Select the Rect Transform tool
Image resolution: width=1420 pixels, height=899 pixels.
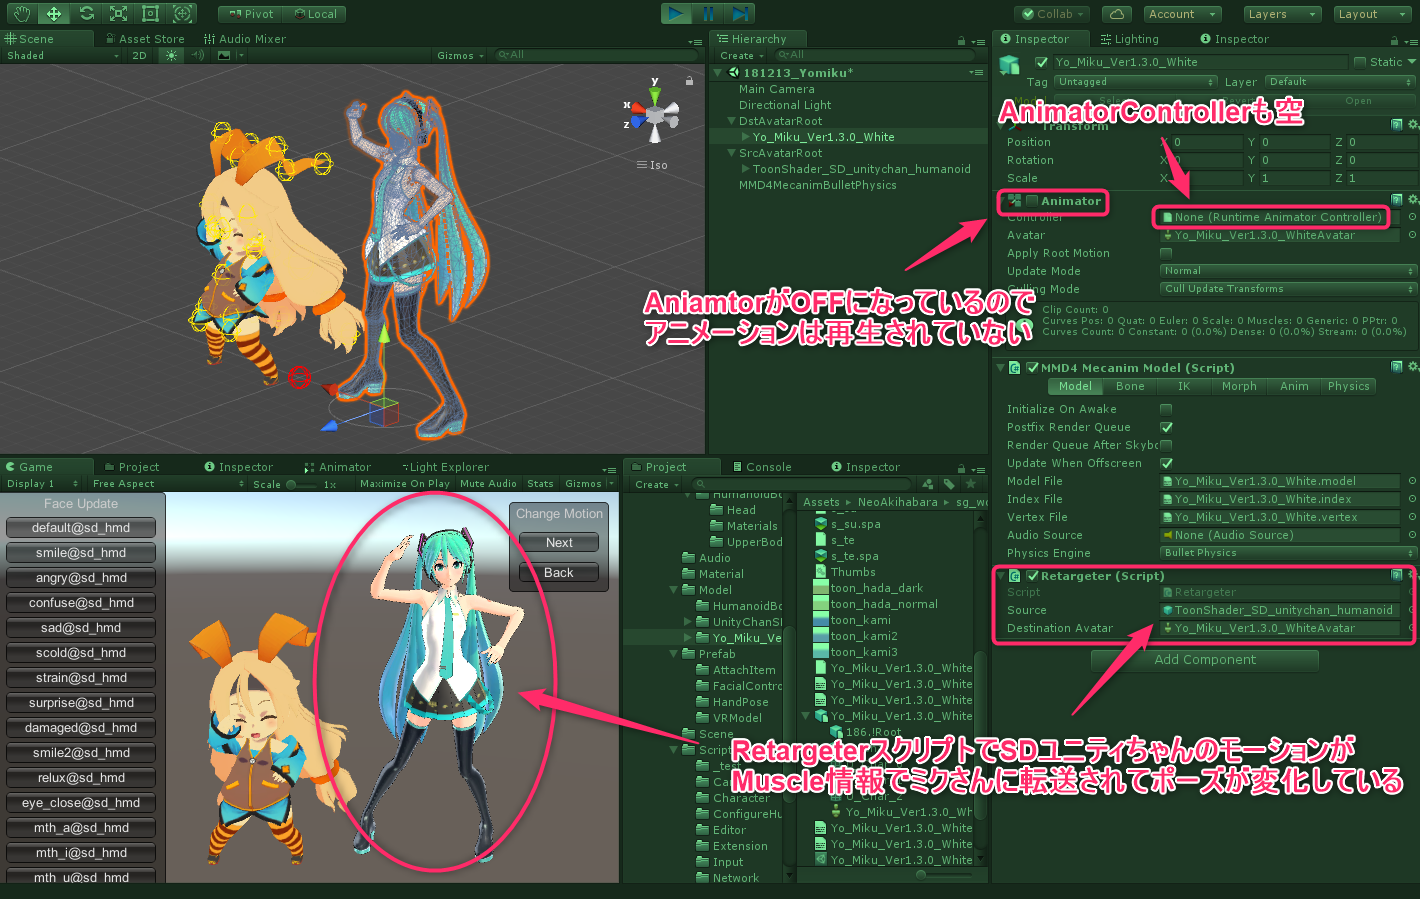(x=149, y=13)
